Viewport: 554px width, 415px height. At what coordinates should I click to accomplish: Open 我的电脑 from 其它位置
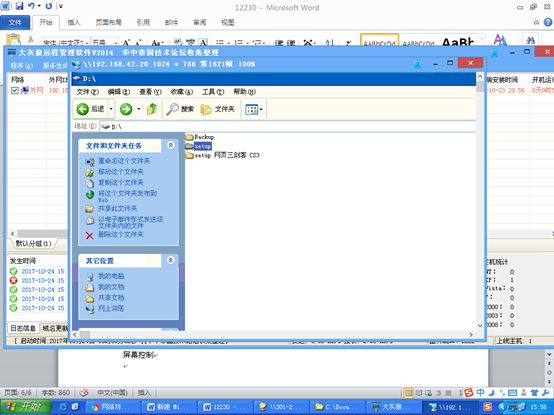111,276
